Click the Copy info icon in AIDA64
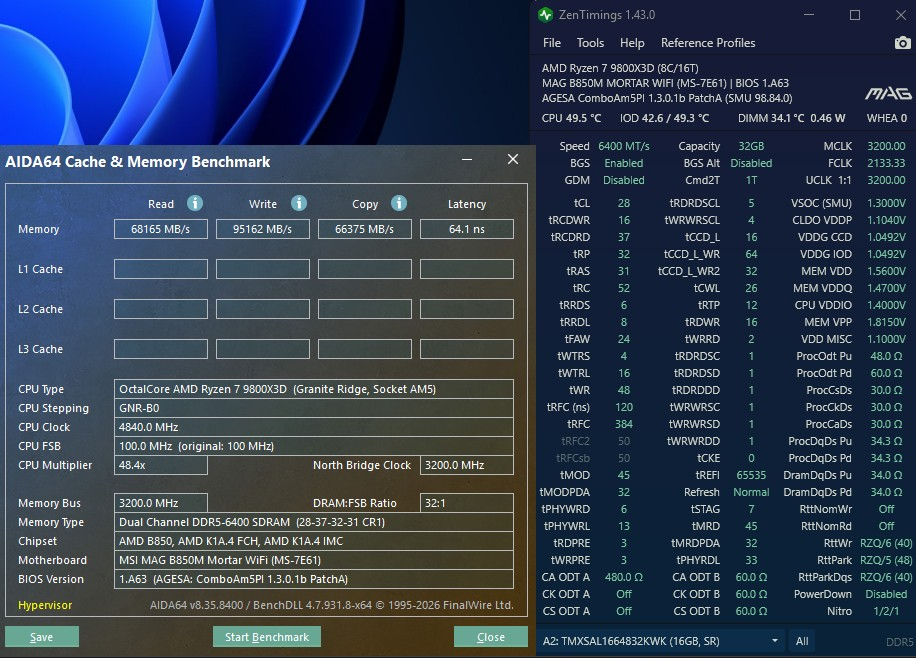Viewport: 916px width, 658px height. pos(399,203)
